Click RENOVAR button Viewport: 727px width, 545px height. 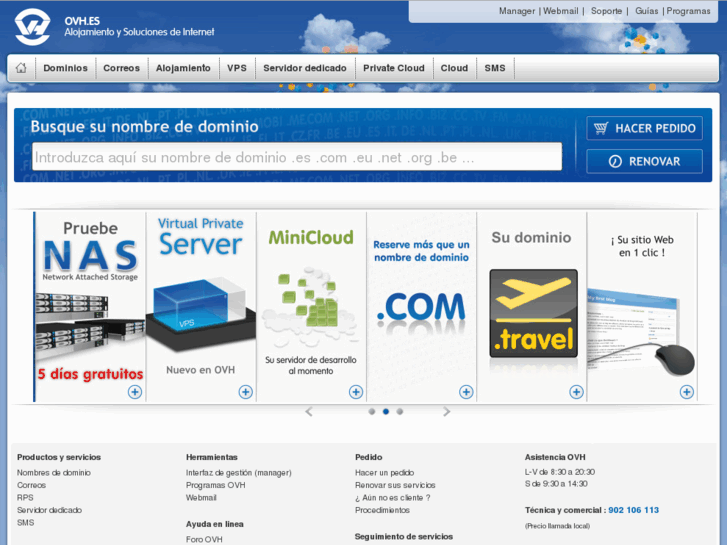coord(644,161)
